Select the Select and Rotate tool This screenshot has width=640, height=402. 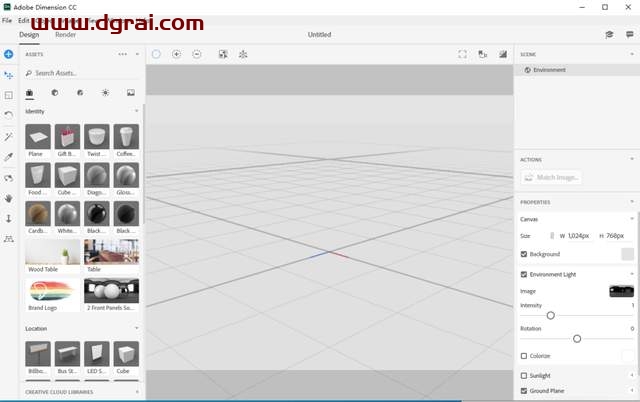(9, 115)
